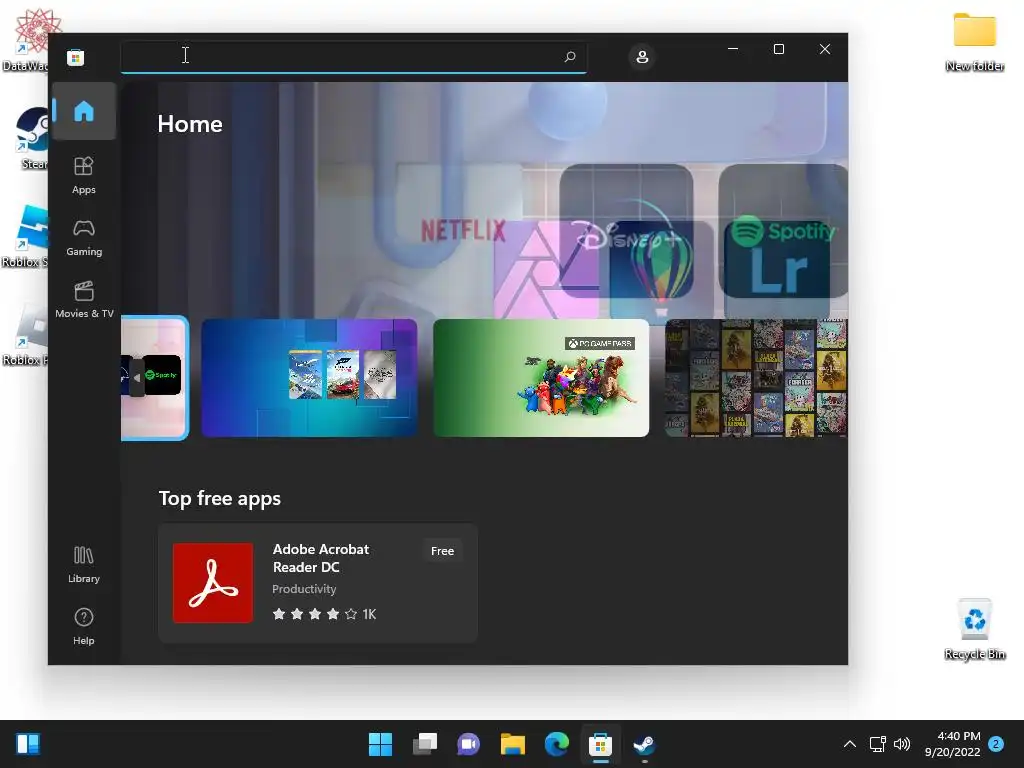Launch Microsoft Edge from the taskbar
Image resolution: width=1024 pixels, height=768 pixels.
tap(556, 744)
